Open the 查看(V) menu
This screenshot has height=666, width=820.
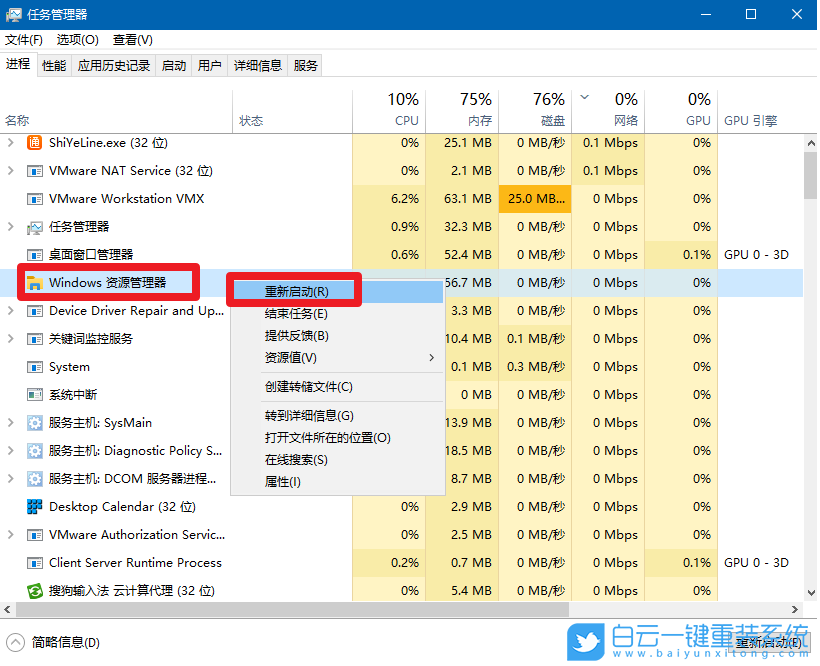131,40
